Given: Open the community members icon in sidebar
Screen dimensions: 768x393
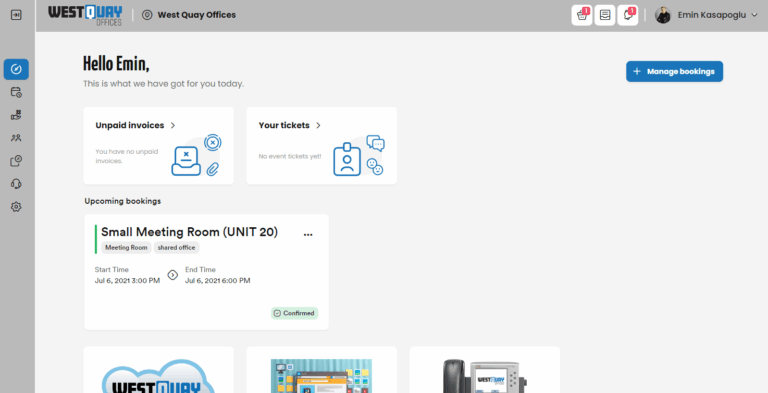Looking at the screenshot, I should [x=16, y=138].
